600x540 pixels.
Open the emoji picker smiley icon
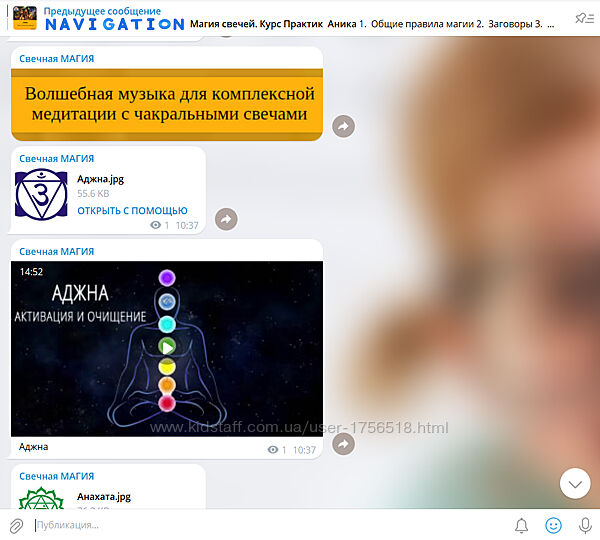tap(553, 525)
